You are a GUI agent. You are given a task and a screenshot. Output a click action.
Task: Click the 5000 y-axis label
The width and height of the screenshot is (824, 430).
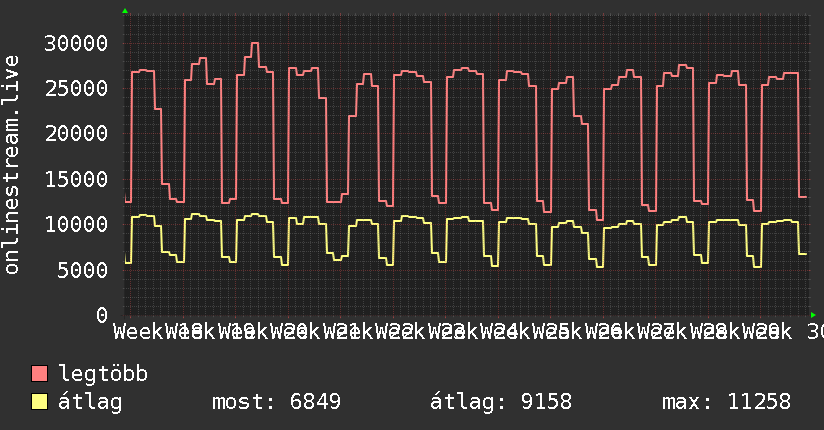tap(83, 270)
